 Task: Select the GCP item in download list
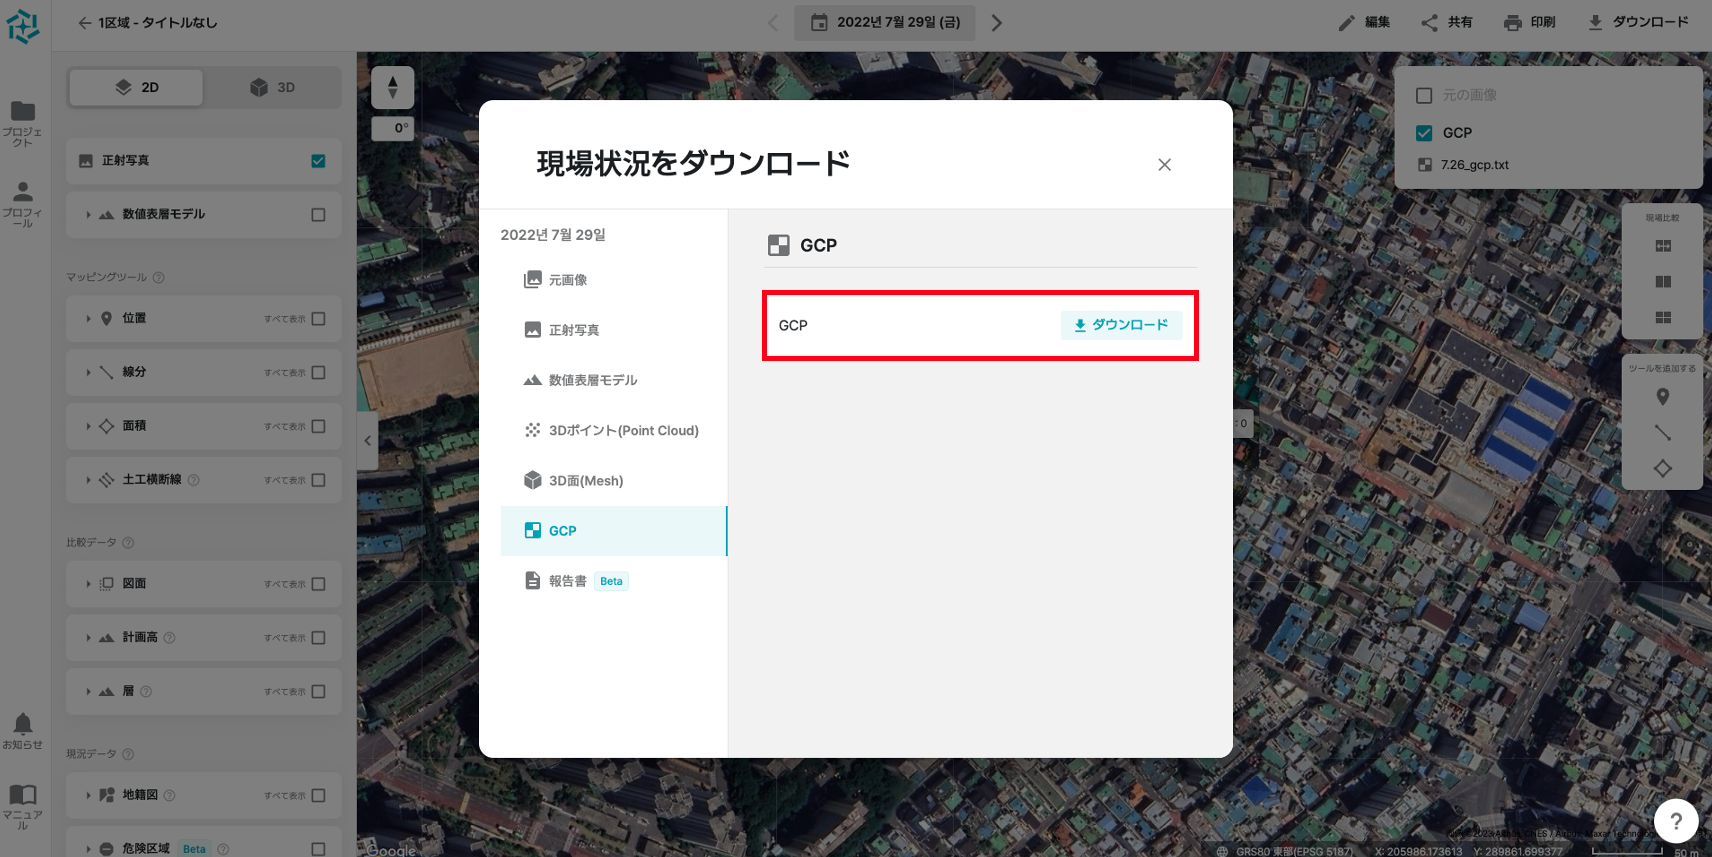click(613, 531)
